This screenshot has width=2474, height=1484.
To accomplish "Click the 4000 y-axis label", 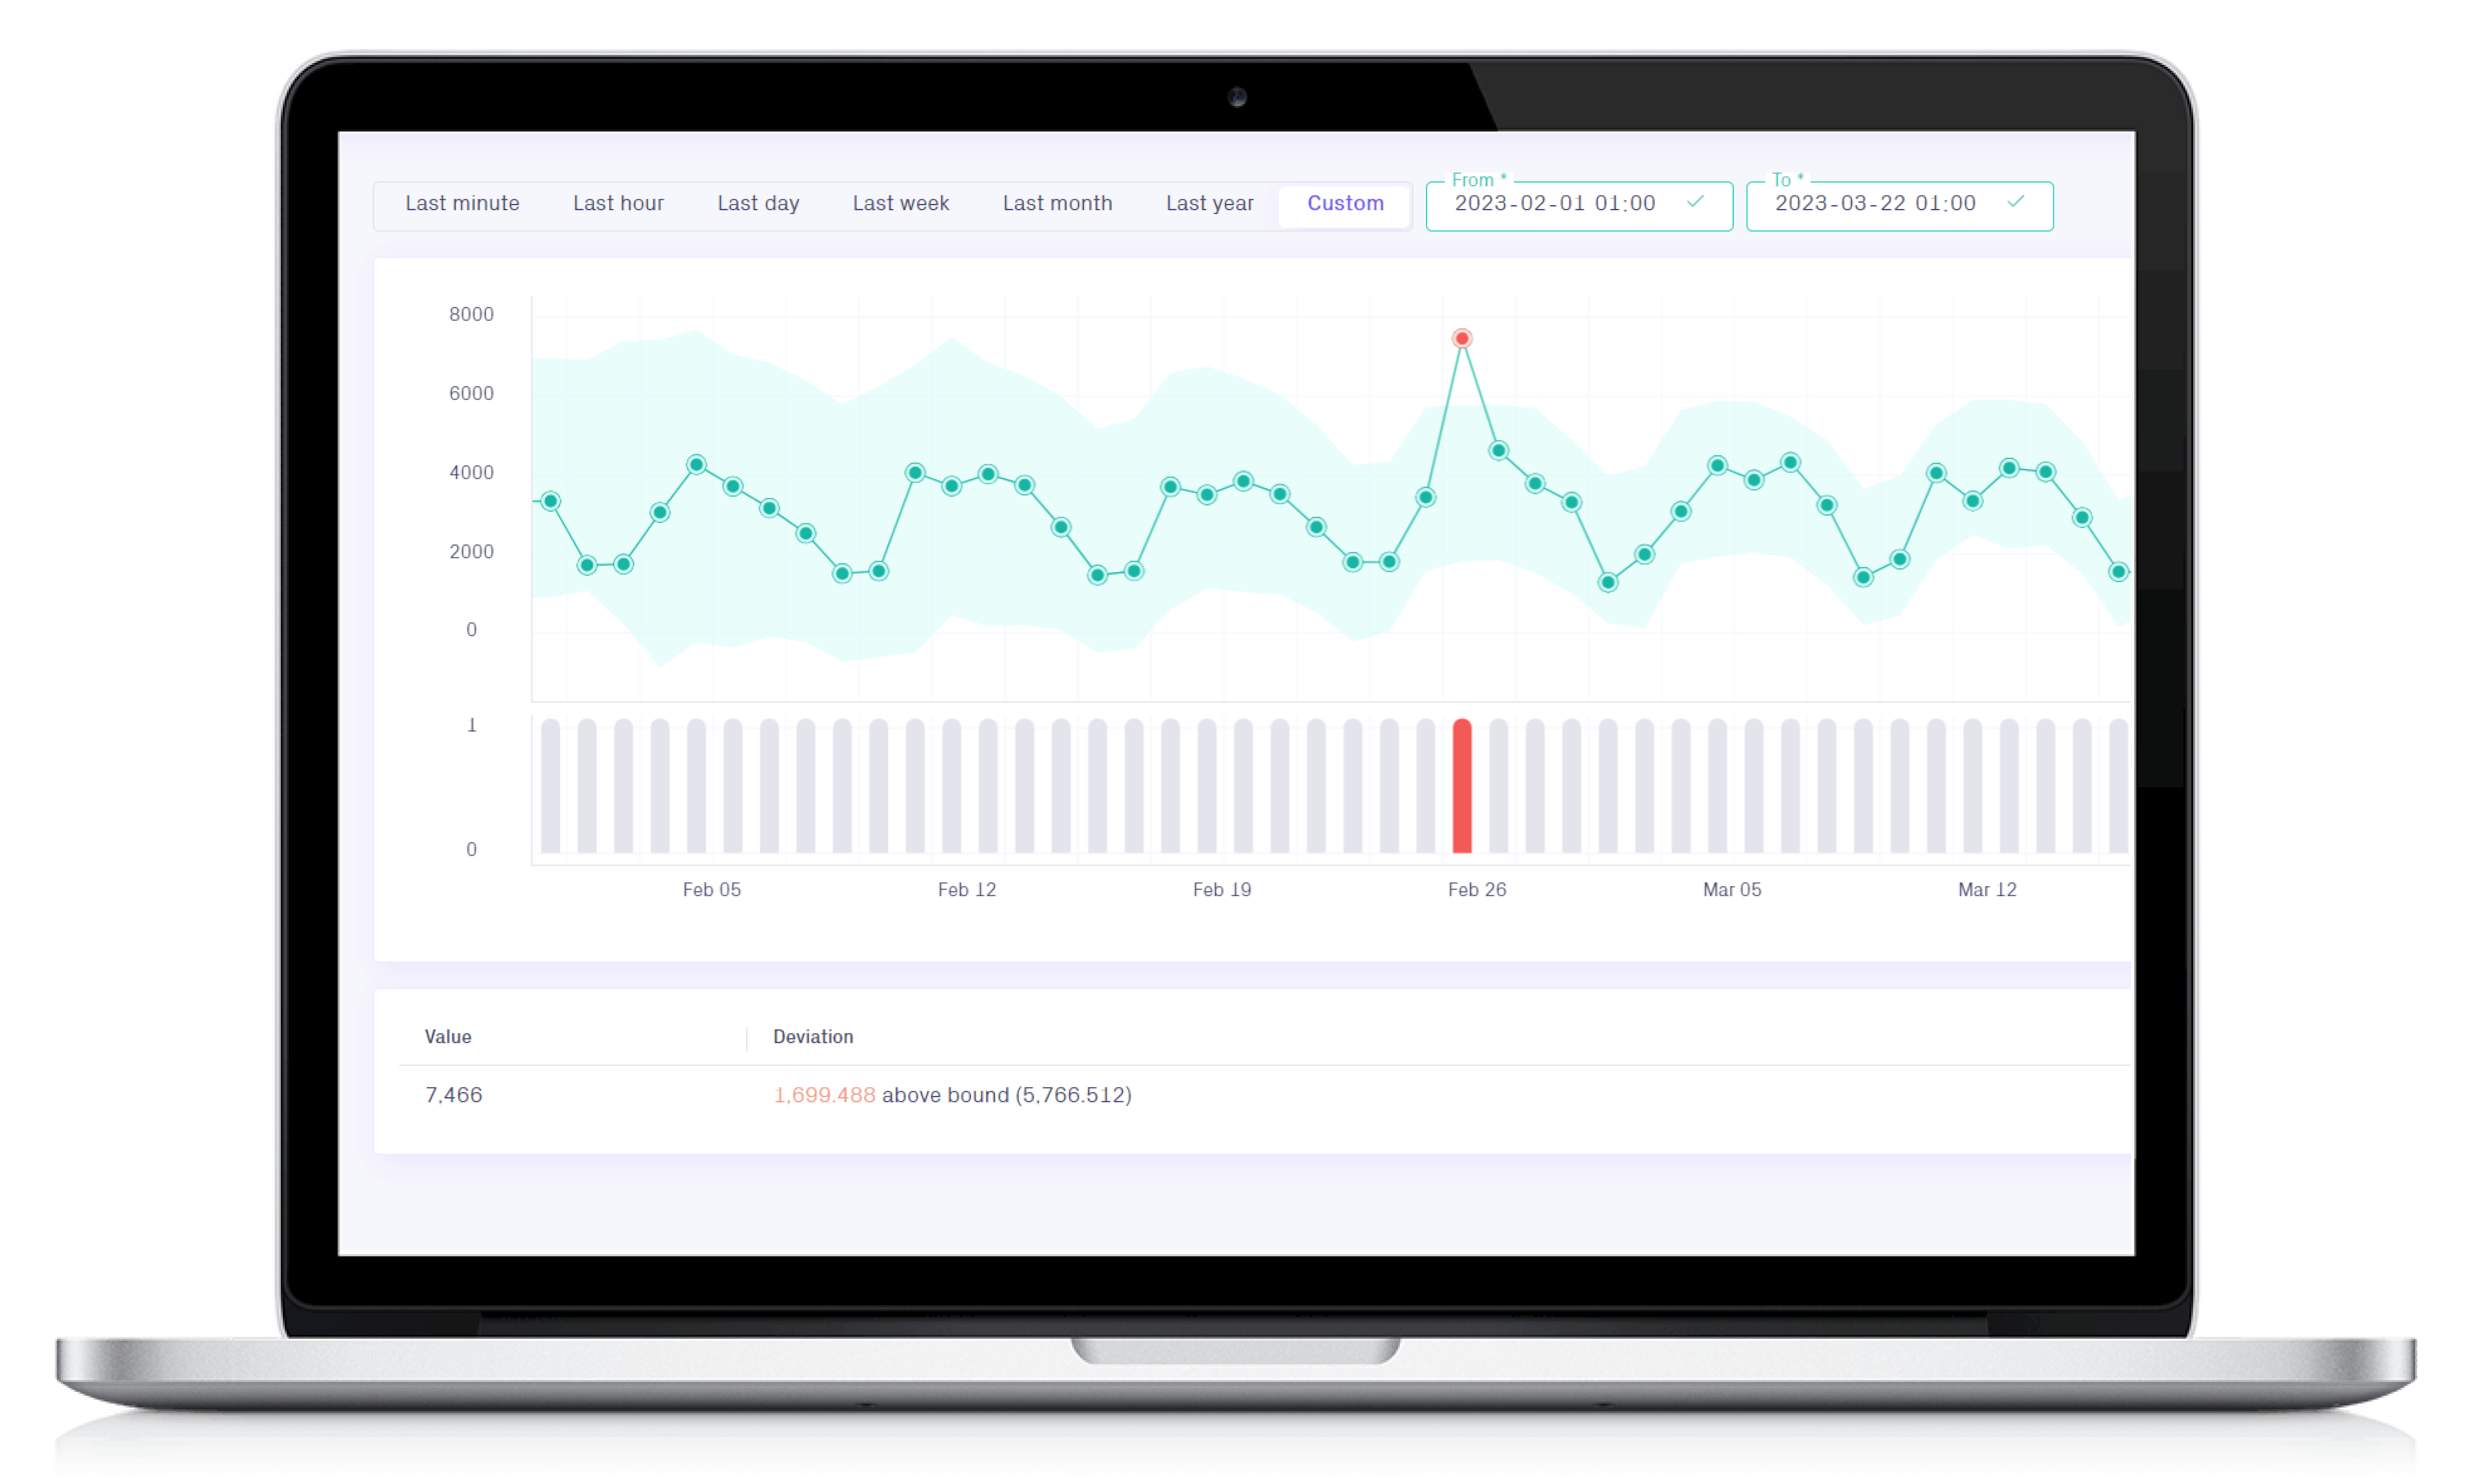I will (471, 472).
